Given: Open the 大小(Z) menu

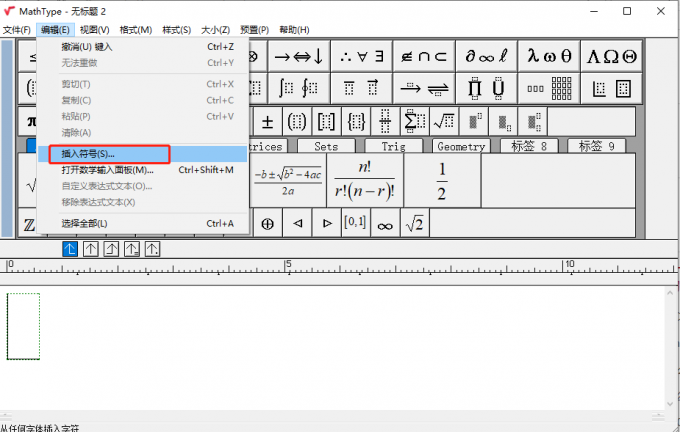Looking at the screenshot, I should point(216,30).
